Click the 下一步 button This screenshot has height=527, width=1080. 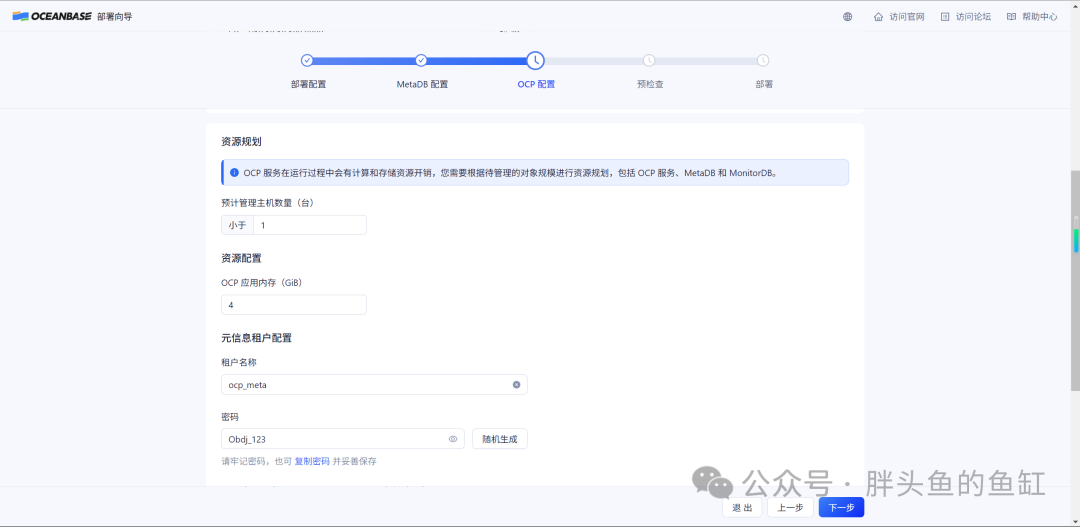coord(841,508)
